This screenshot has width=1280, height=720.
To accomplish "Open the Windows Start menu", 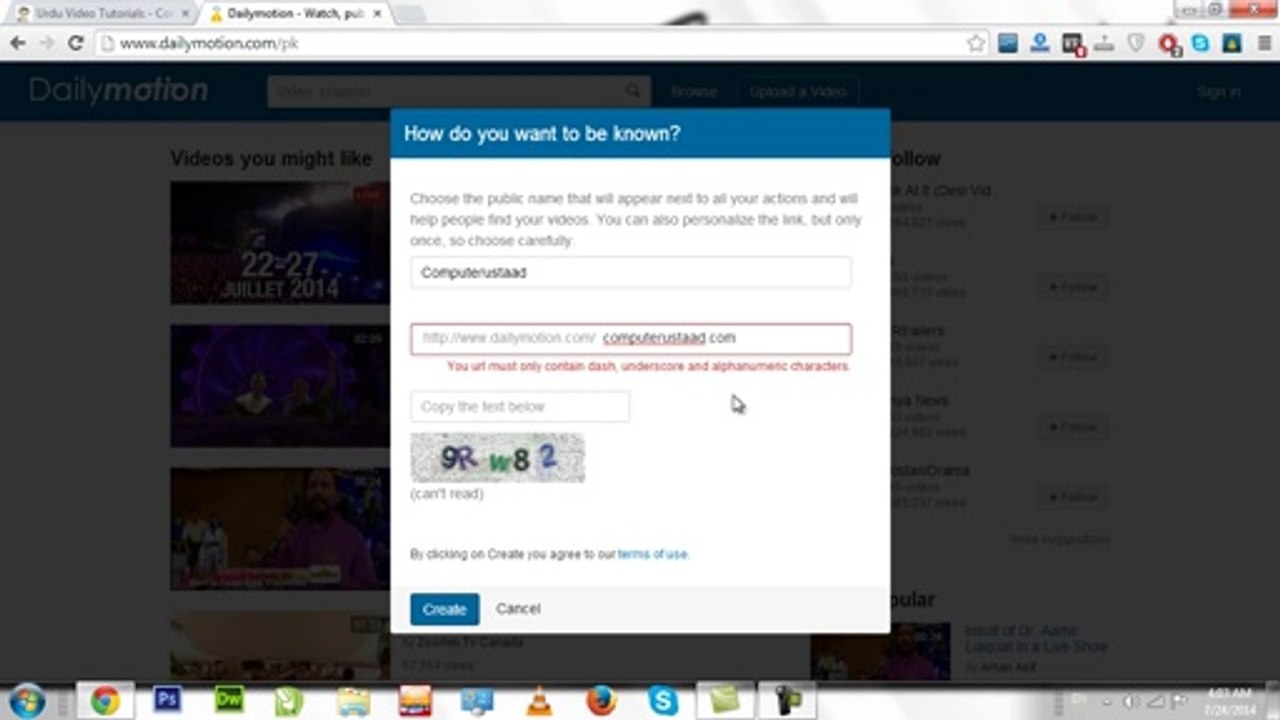I will [27, 700].
